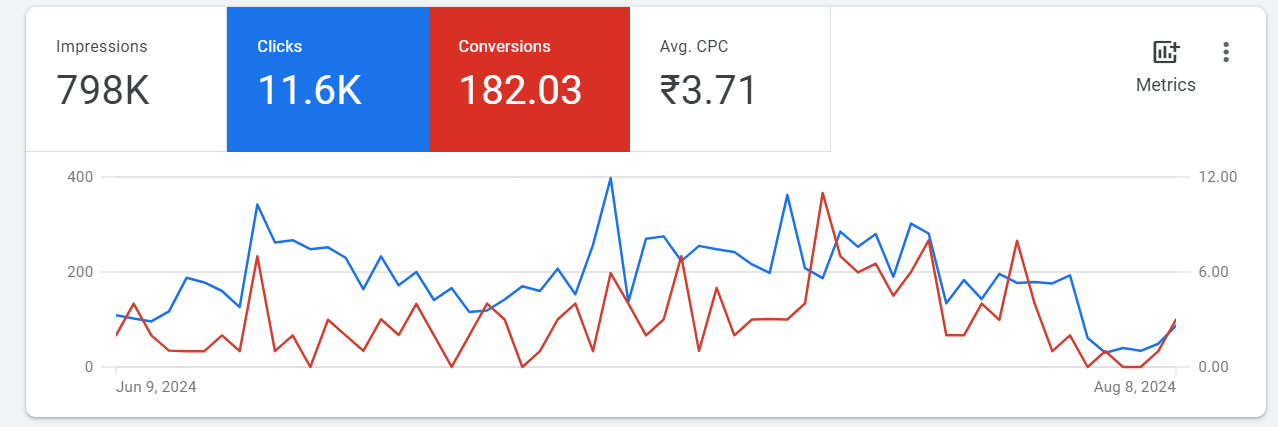Click the 12.00 right axis label
Image resolution: width=1278 pixels, height=427 pixels.
[1218, 177]
